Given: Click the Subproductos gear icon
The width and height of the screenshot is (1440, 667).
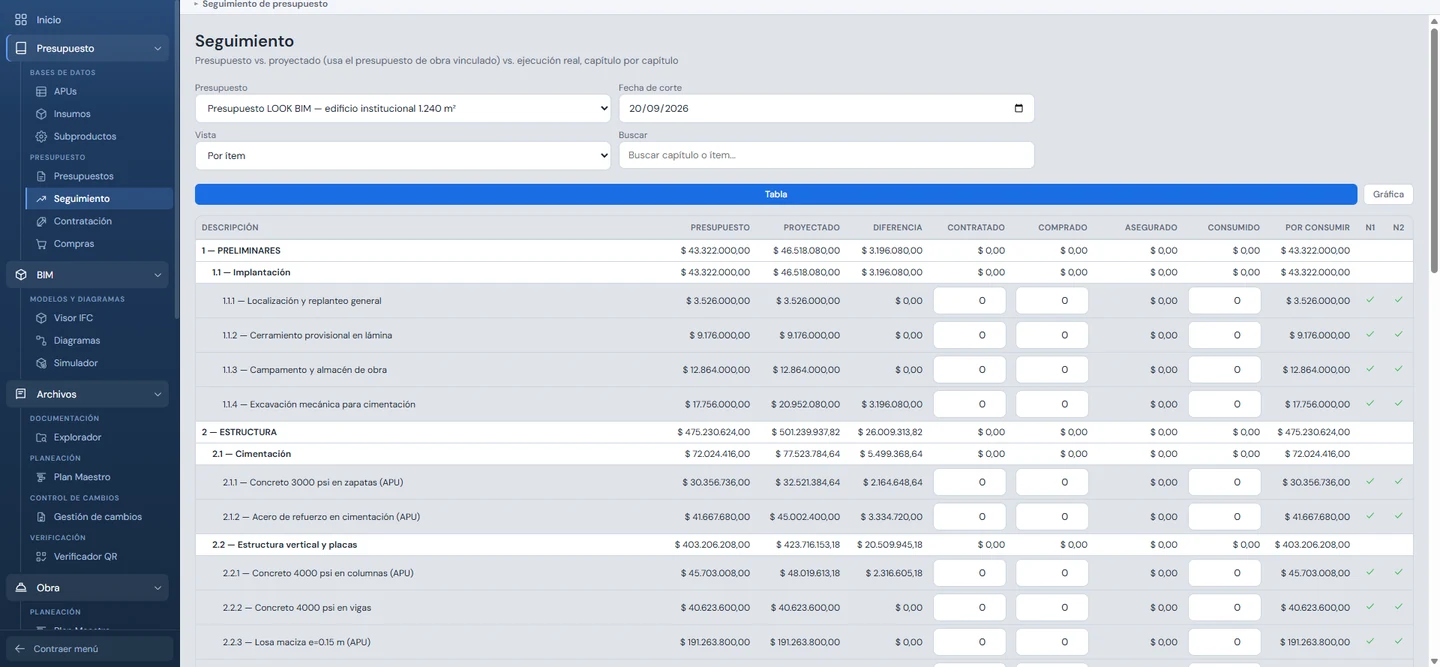Looking at the screenshot, I should coord(41,136).
